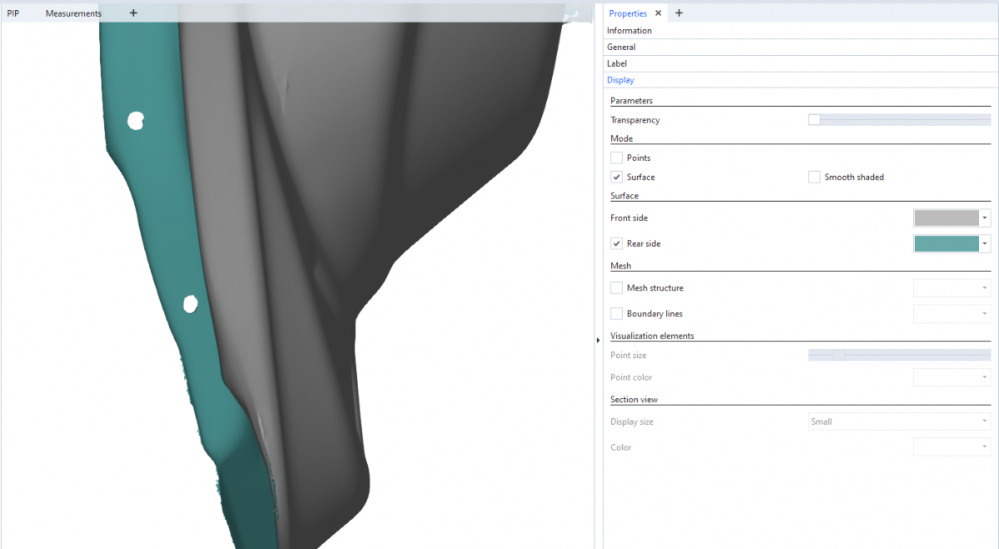999x549 pixels.
Task: Open the Boundary lines color dropdown
Action: (952, 314)
